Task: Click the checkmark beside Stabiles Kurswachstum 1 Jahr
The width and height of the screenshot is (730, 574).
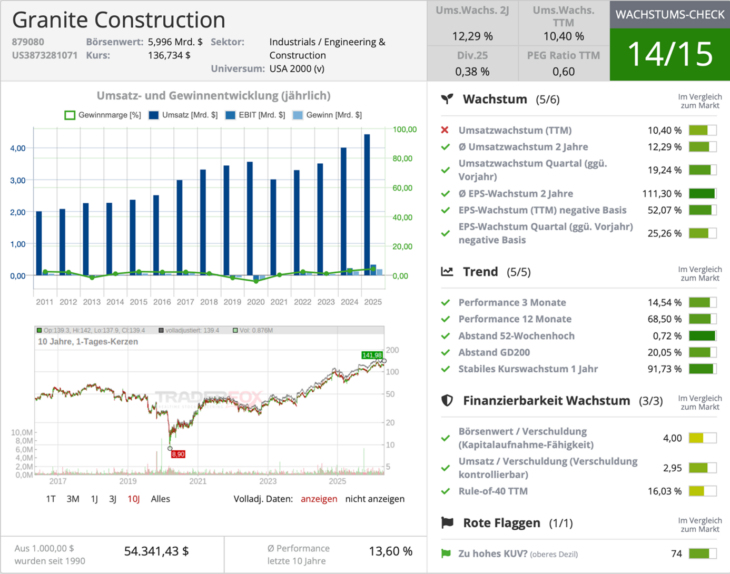Action: point(446,369)
